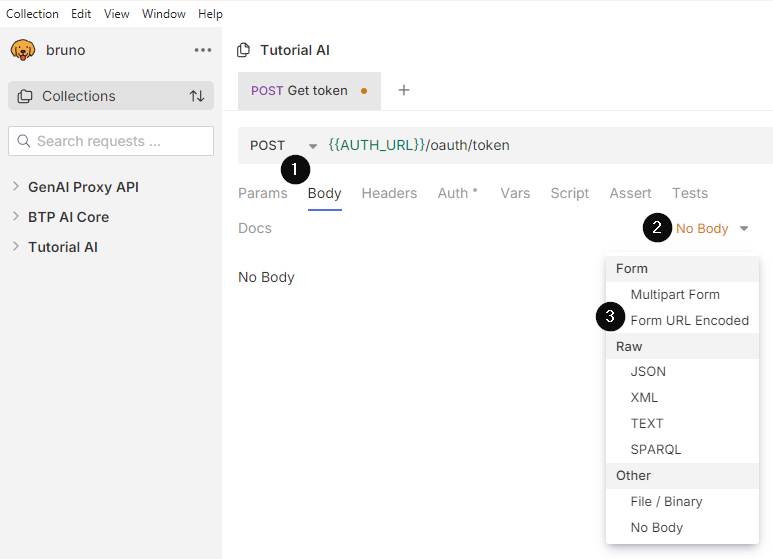Switch to the Script tab

point(569,193)
